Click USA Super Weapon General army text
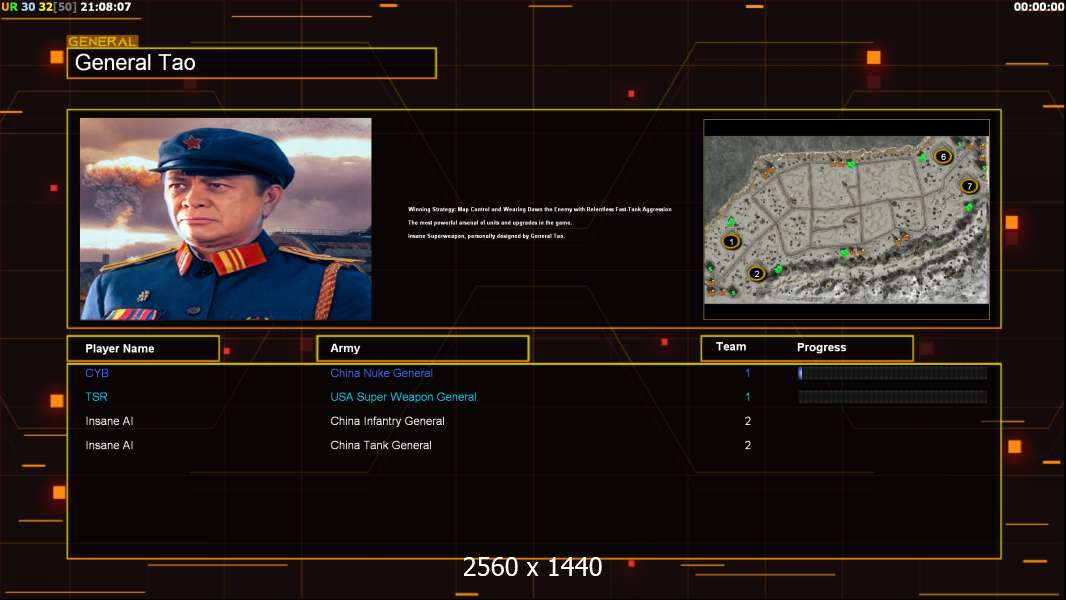Image resolution: width=1066 pixels, height=600 pixels. [x=403, y=397]
